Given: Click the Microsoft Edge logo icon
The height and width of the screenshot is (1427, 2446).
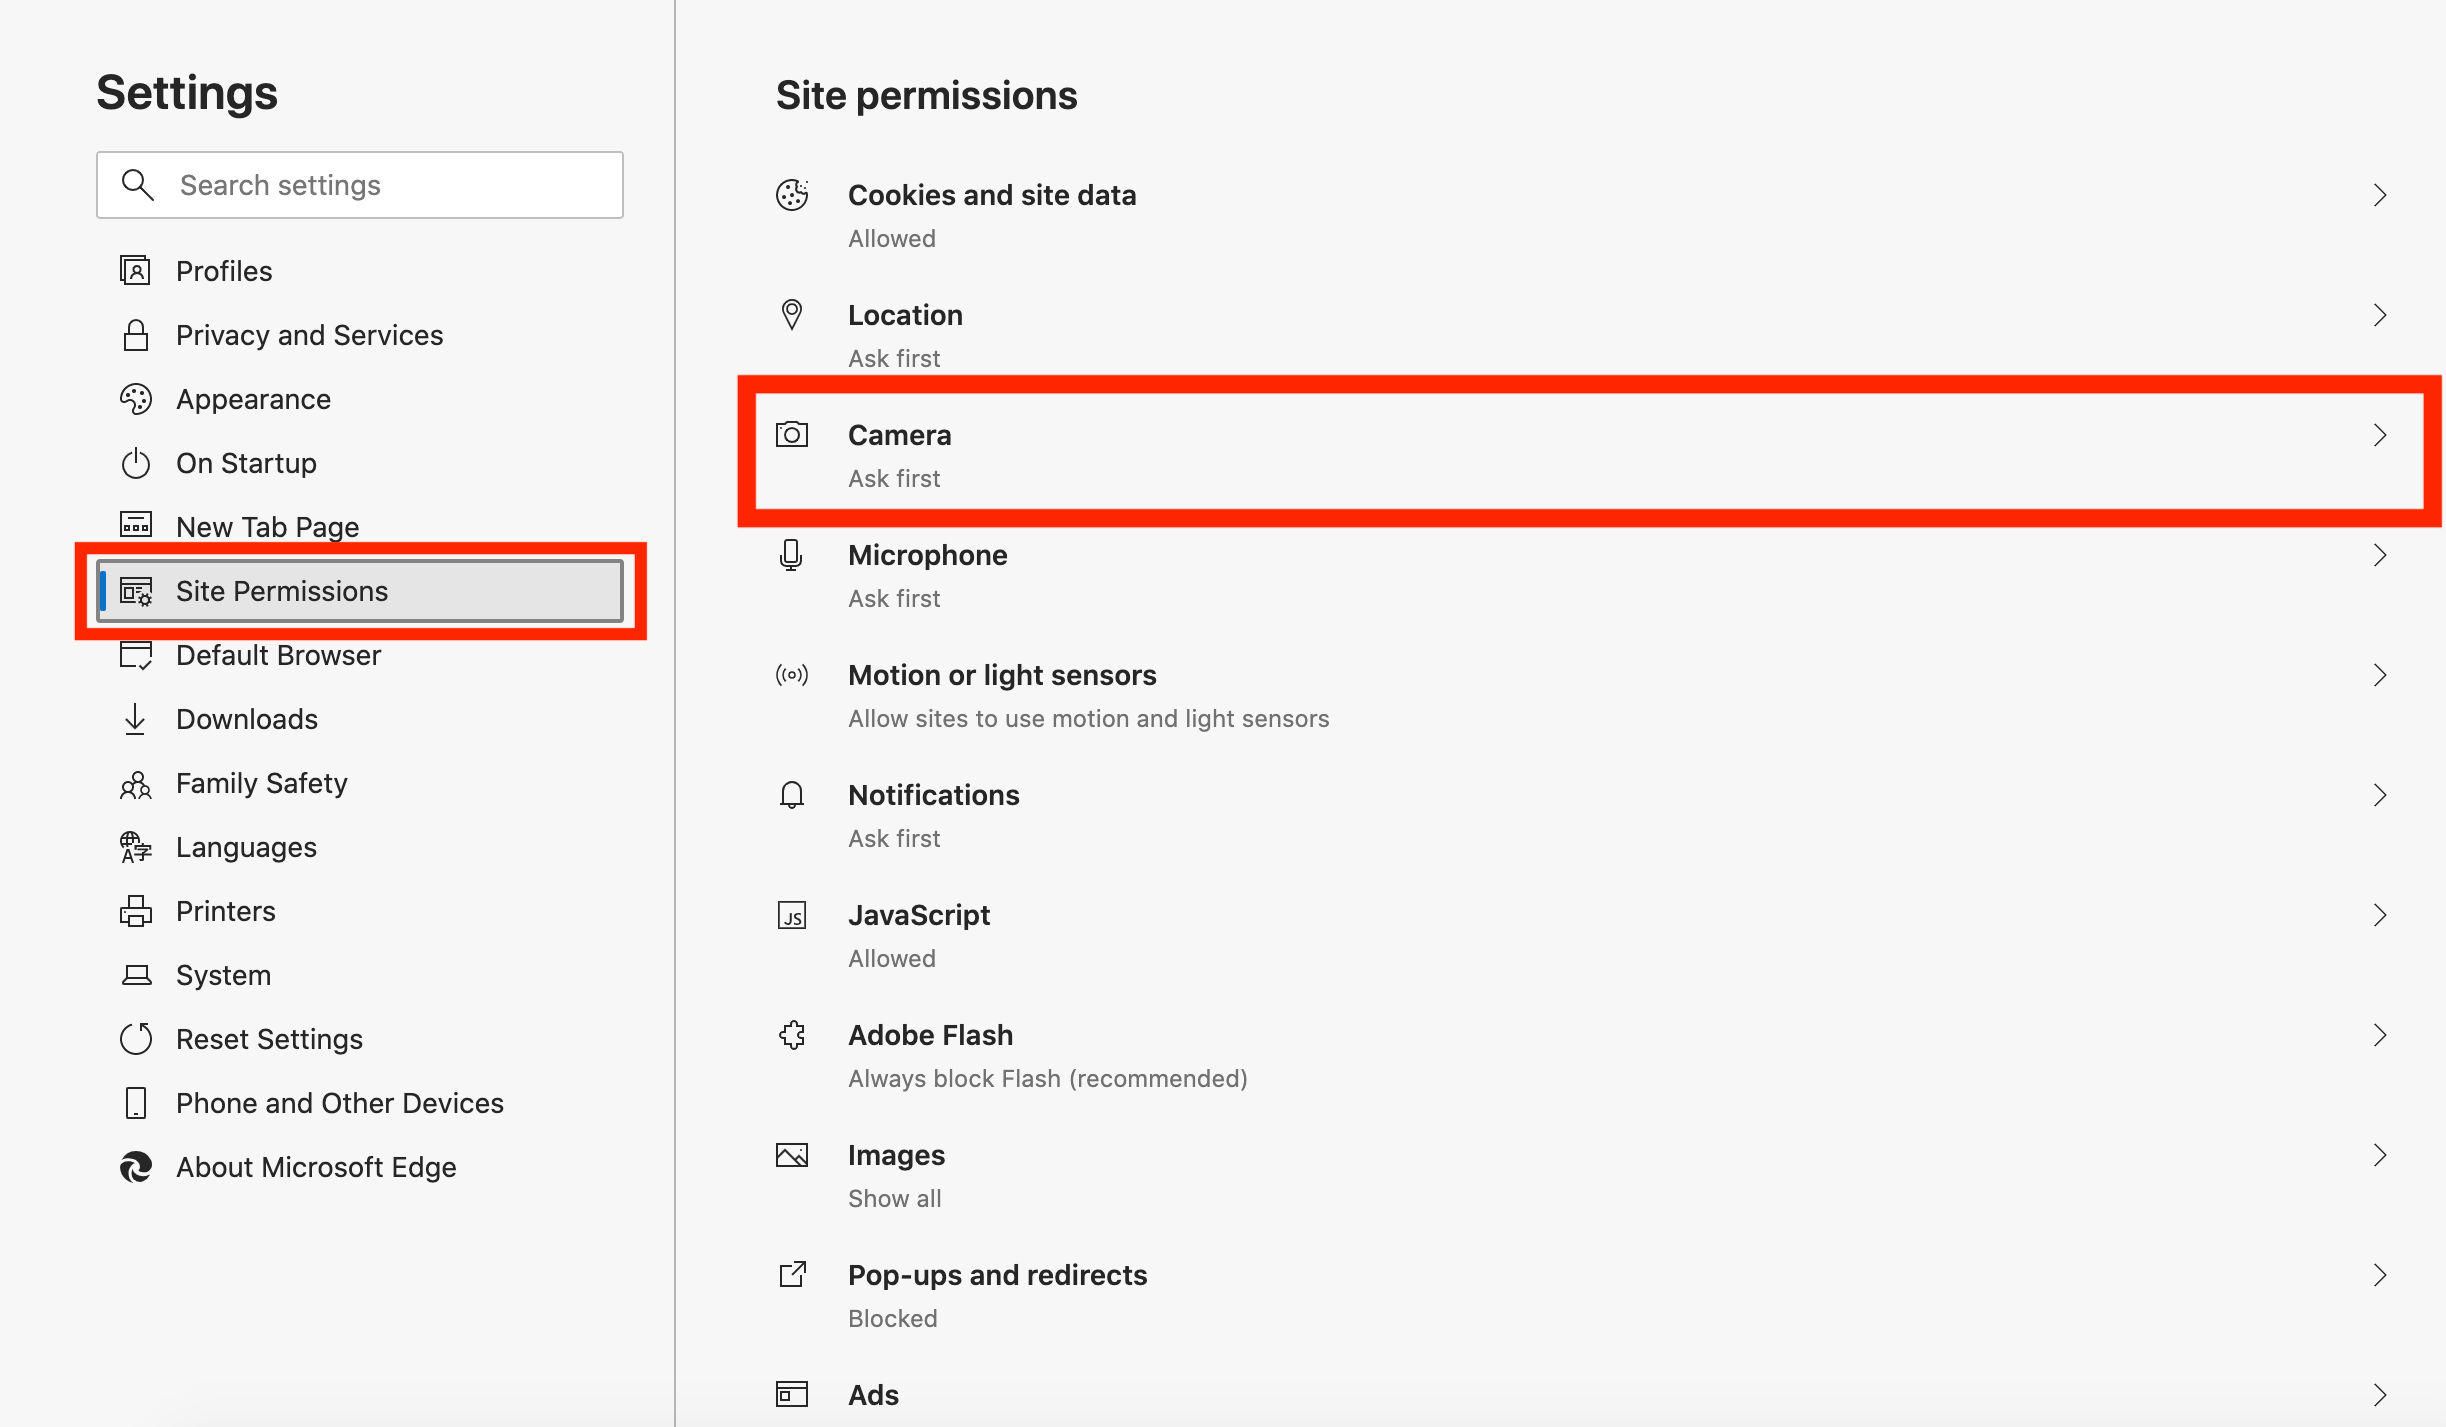Looking at the screenshot, I should click(x=136, y=1167).
